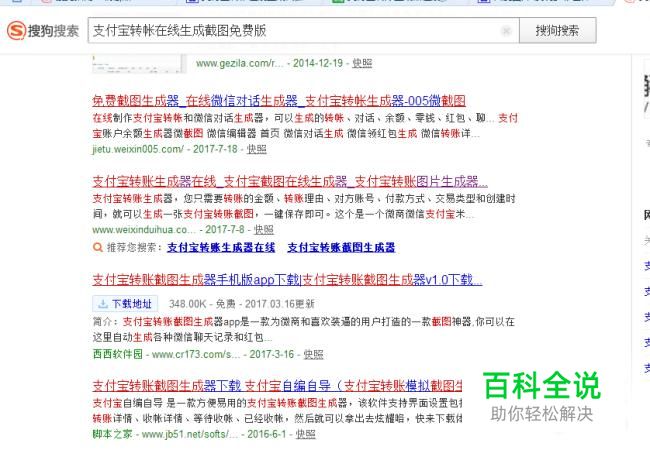Open the thumbnail image of the gezila result

(x=139, y=63)
